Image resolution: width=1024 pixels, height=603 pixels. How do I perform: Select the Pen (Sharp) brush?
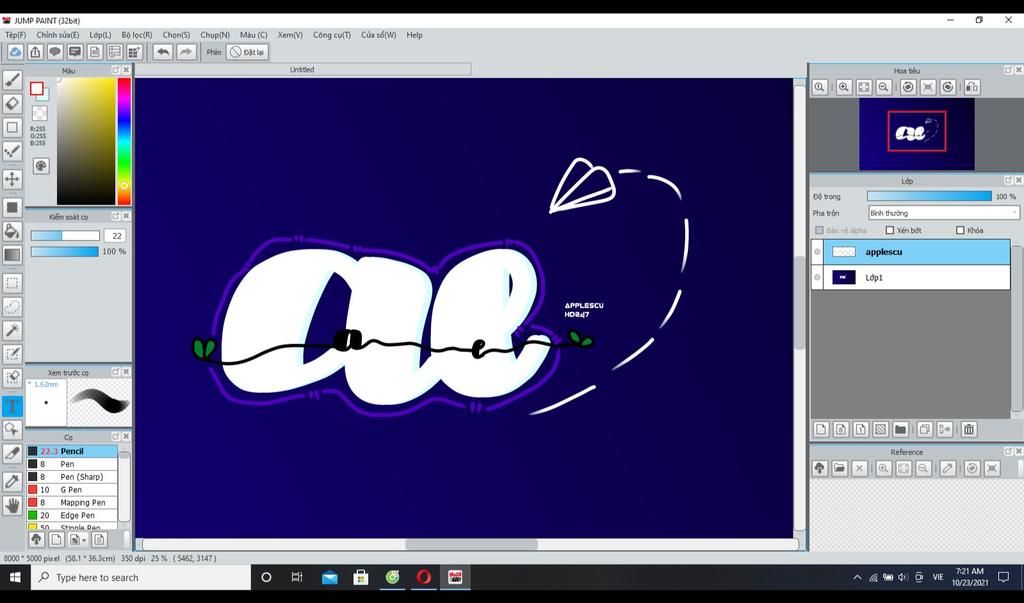(72, 477)
